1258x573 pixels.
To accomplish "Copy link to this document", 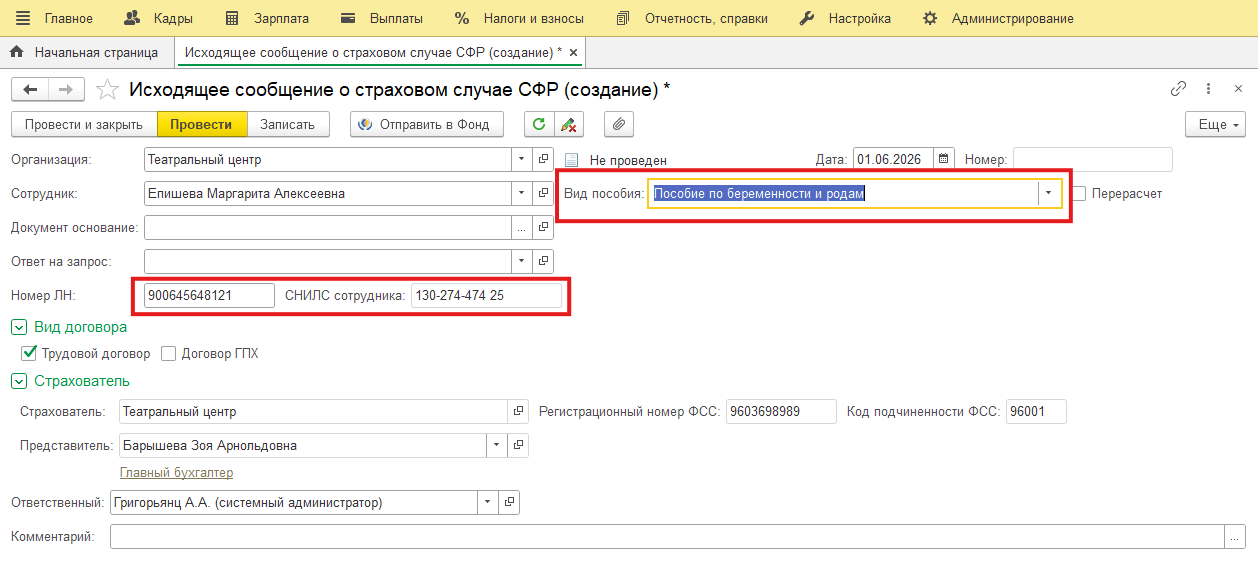I will [1179, 88].
